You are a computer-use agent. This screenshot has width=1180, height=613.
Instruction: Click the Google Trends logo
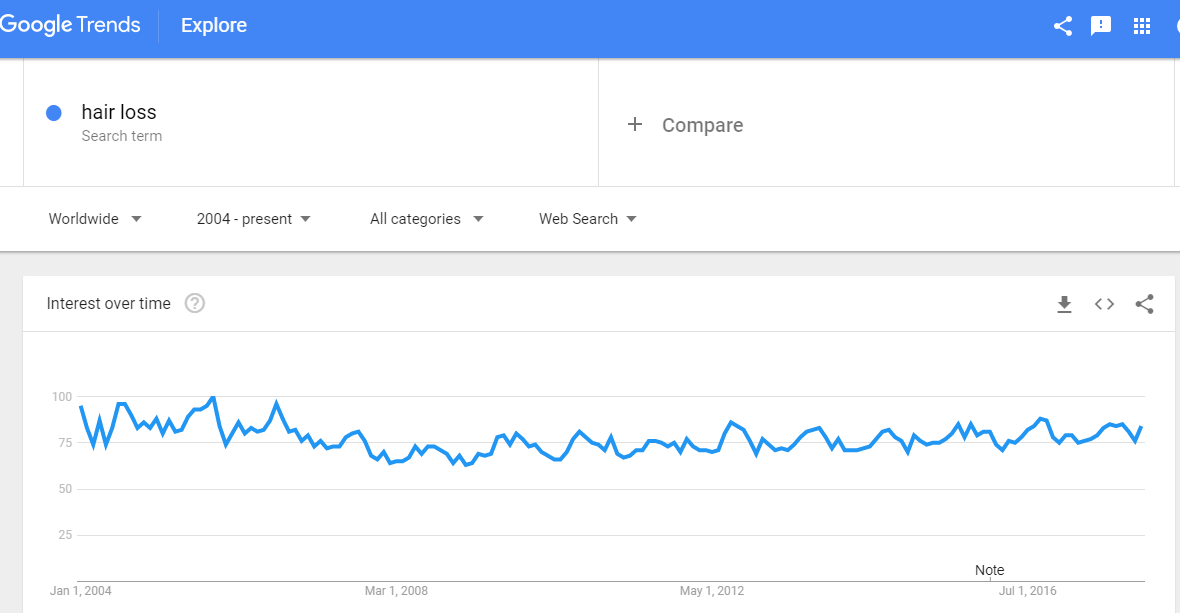70,25
